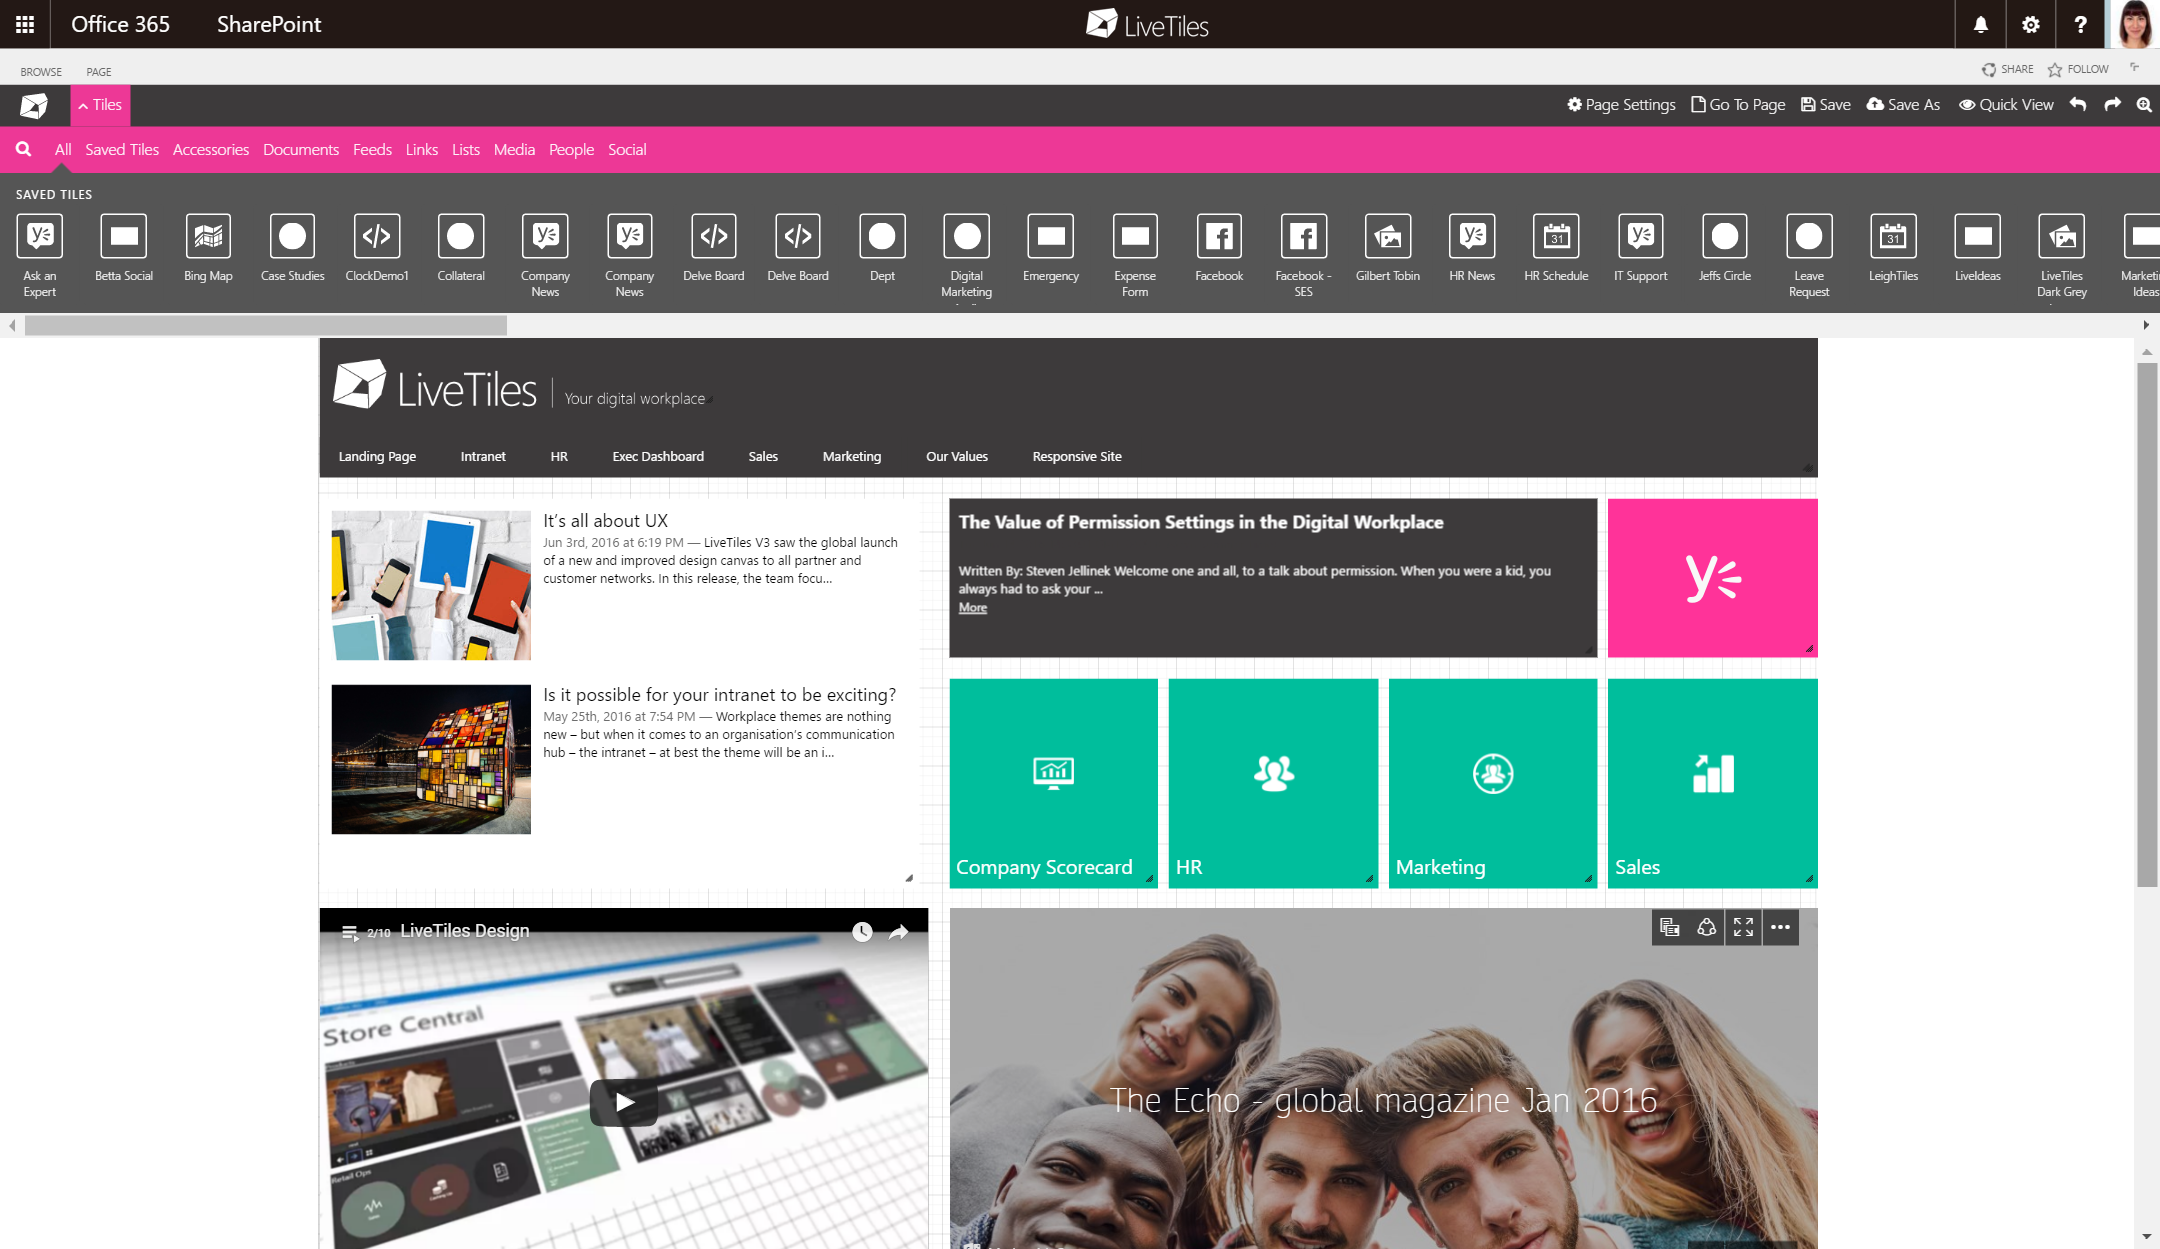The image size is (2160, 1249).
Task: Click Go To Page in the toolbar
Action: pyautogui.click(x=1737, y=104)
